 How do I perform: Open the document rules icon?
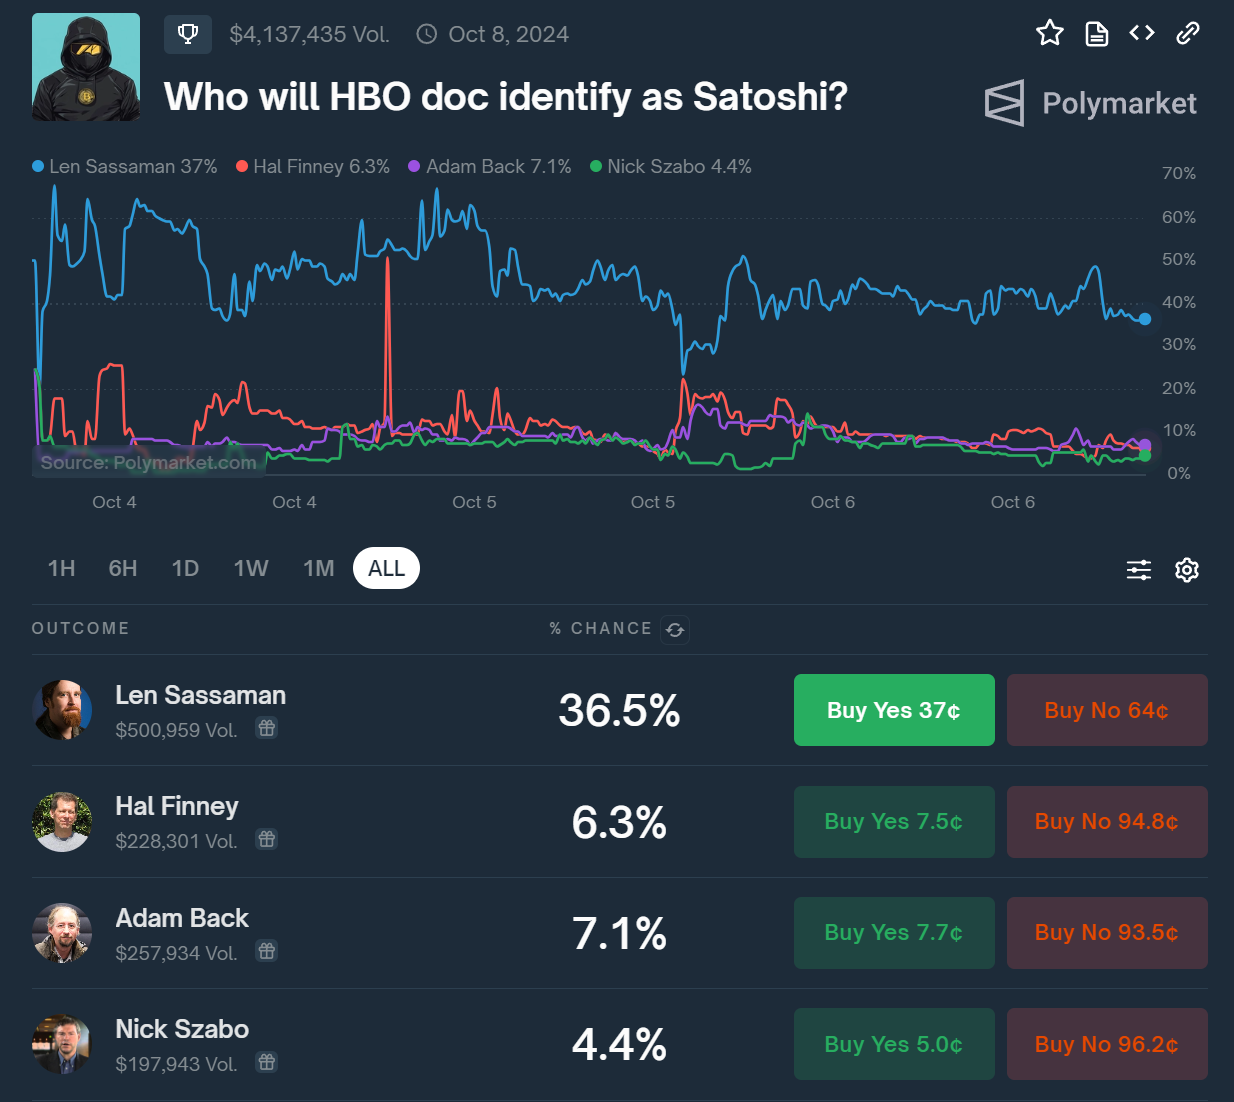1097,34
